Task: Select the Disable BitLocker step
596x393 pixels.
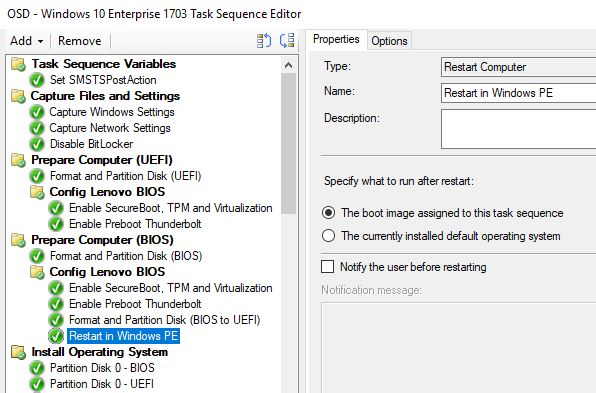Action: pos(91,144)
